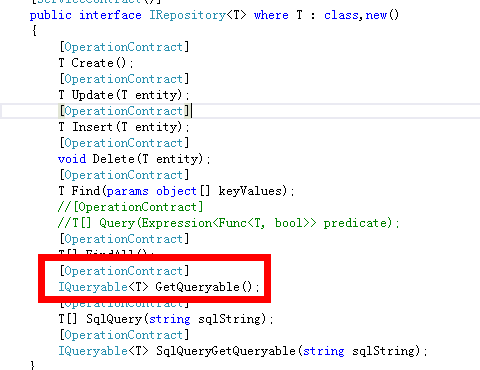Screen dimensions: 480x370
Task: Click the GetQueryable method name
Action: 198,287
